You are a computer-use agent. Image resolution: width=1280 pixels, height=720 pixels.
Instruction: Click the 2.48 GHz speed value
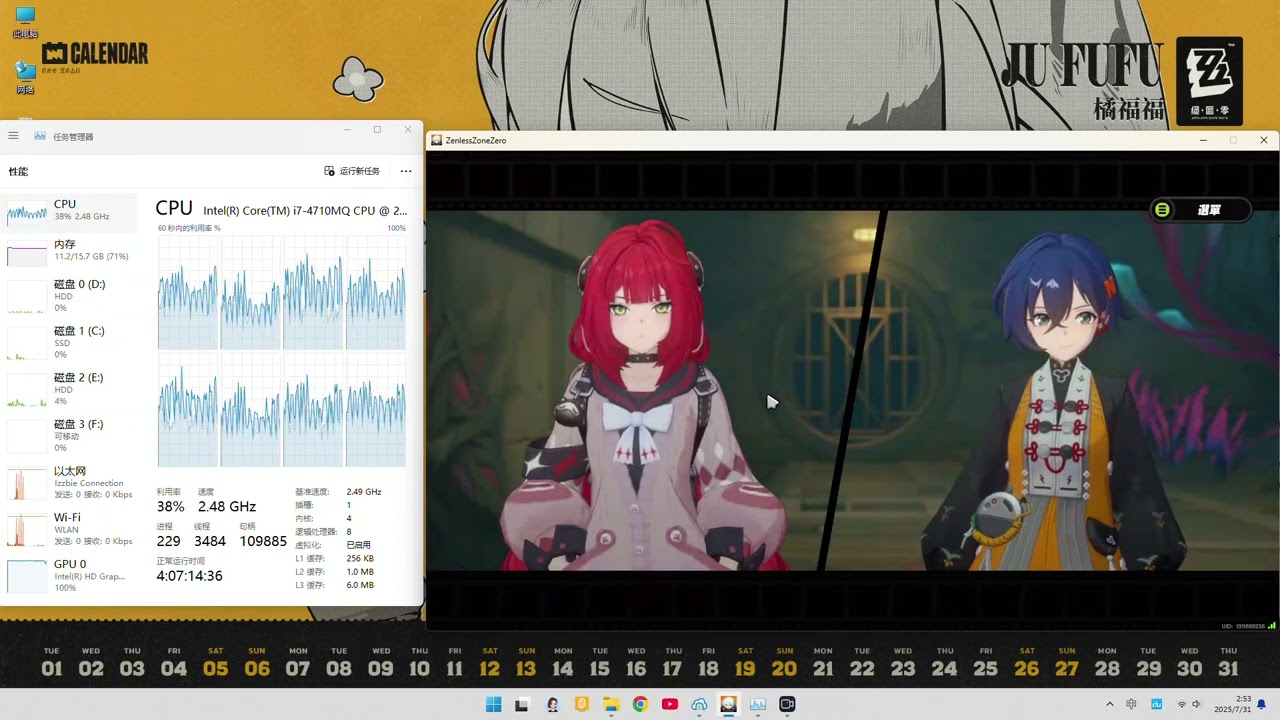pyautogui.click(x=227, y=507)
